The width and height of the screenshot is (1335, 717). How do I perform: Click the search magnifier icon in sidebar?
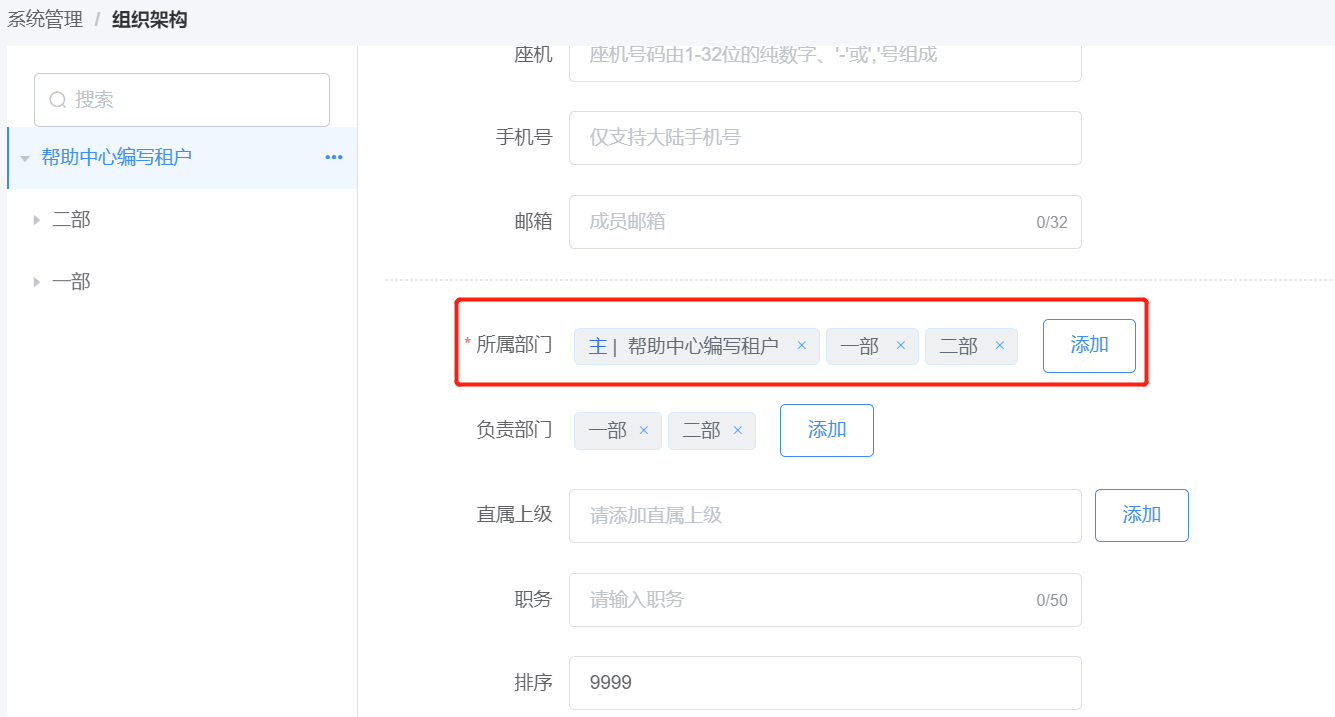tap(58, 100)
